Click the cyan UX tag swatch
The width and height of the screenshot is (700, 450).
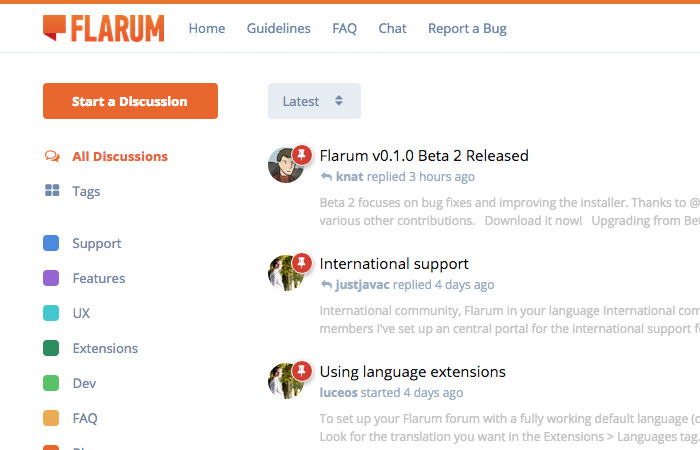(51, 313)
